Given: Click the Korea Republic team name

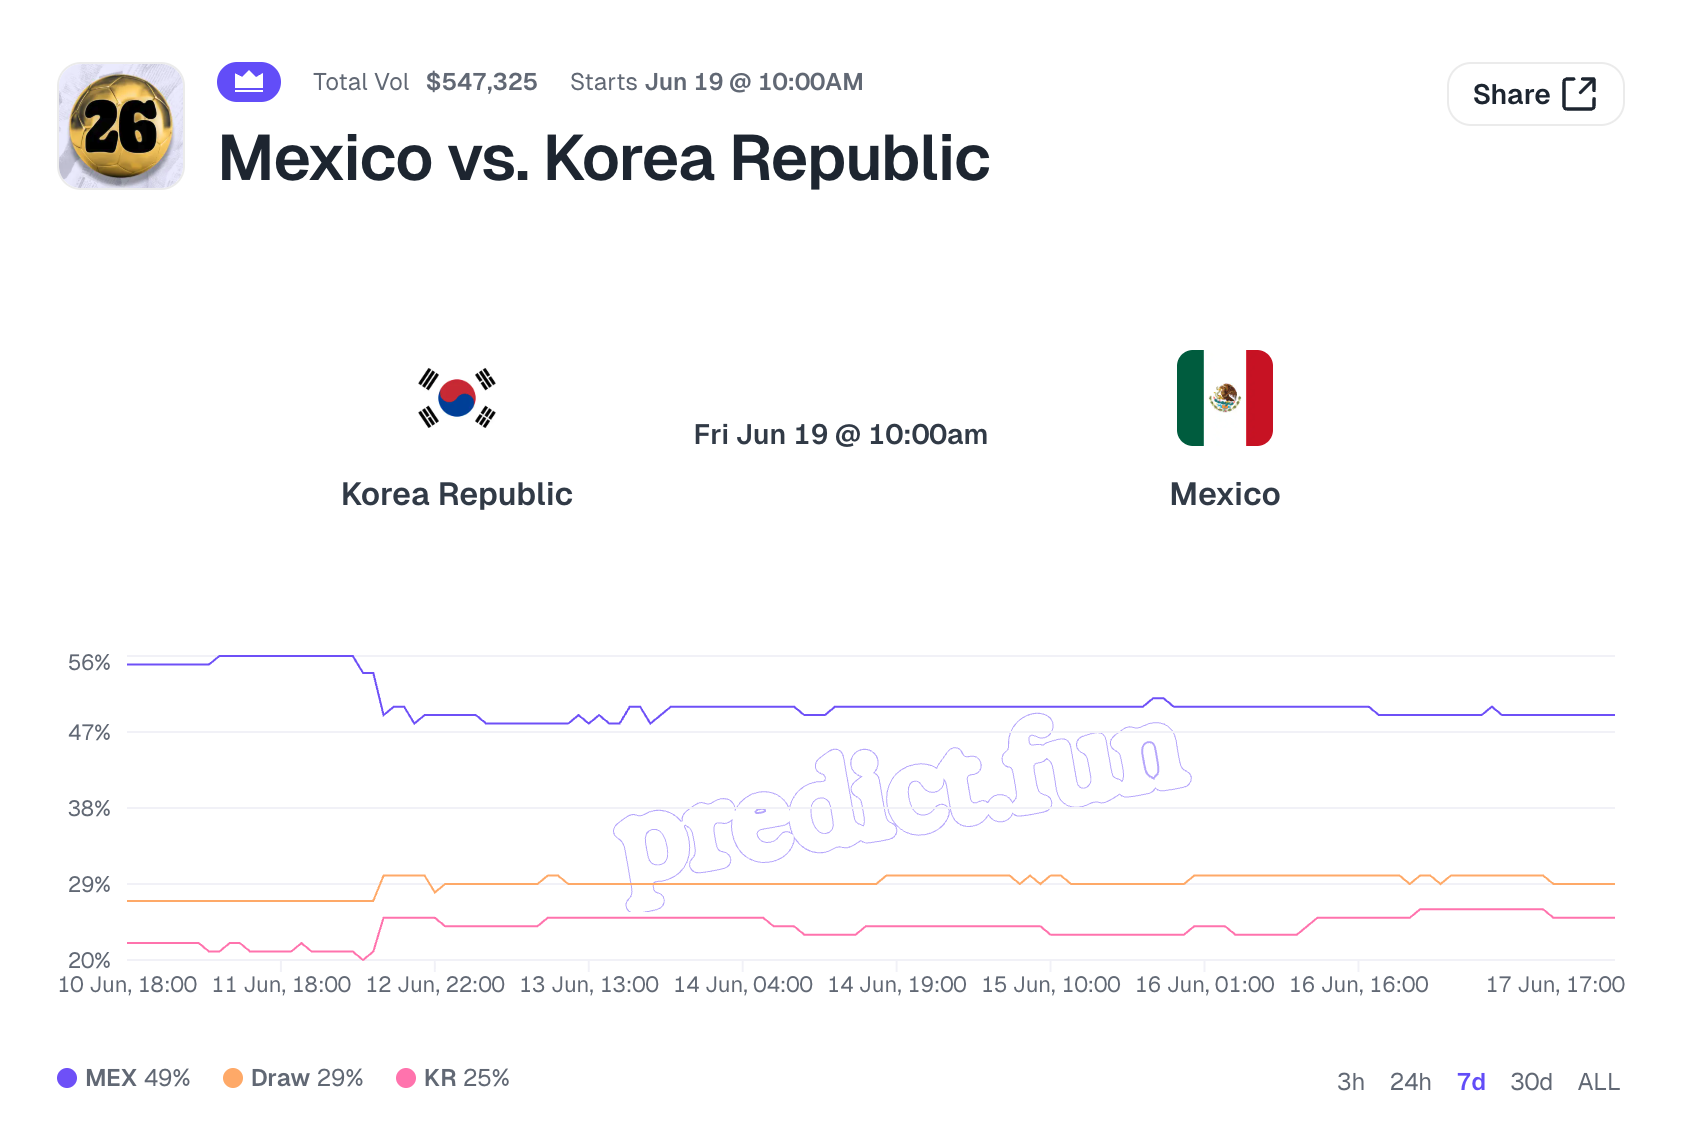Looking at the screenshot, I should 457,494.
